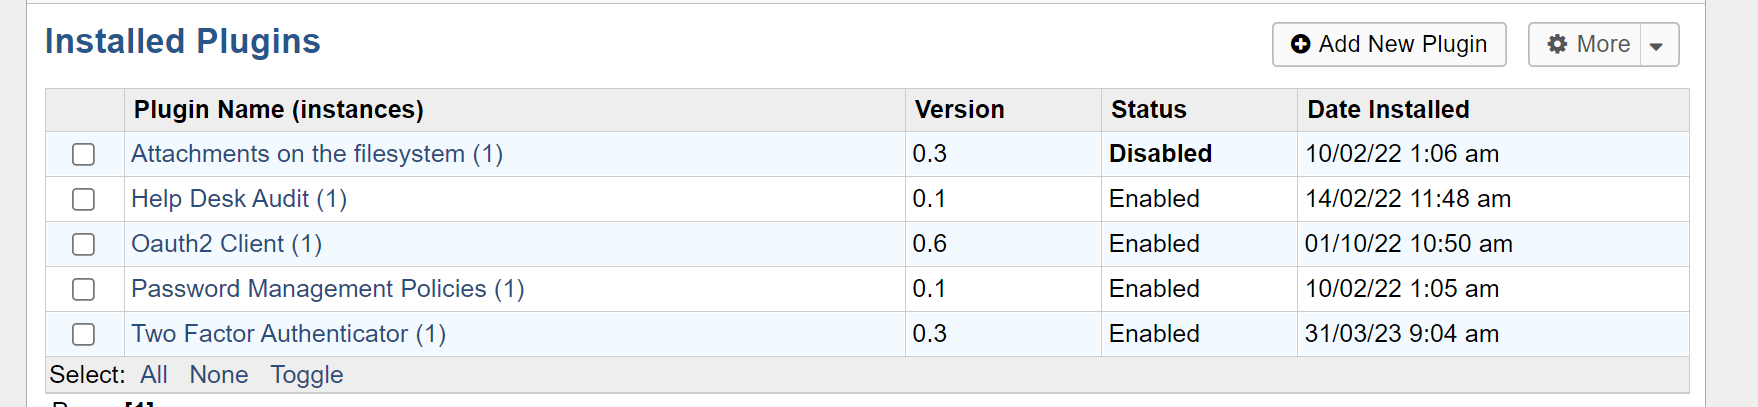Click the gear icon on More button
Screen dimensions: 1758x407
click(x=1557, y=44)
